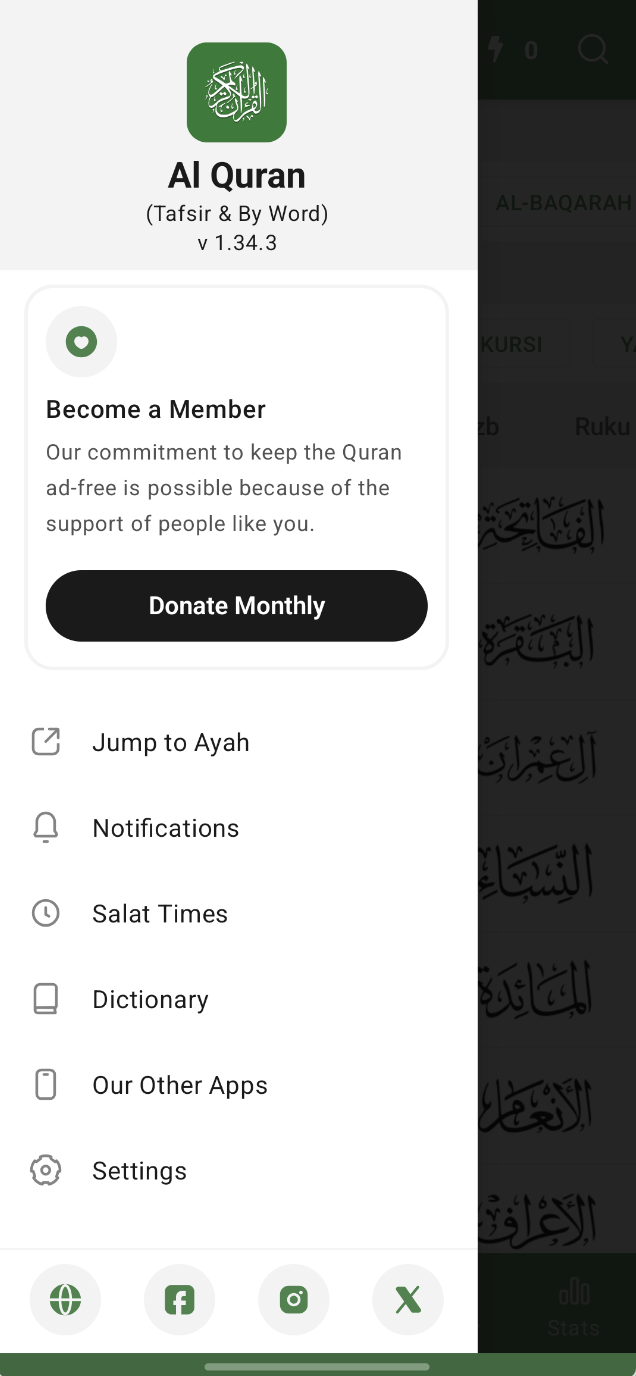Click the heart membership icon
This screenshot has height=1376, width=636.
(81, 342)
